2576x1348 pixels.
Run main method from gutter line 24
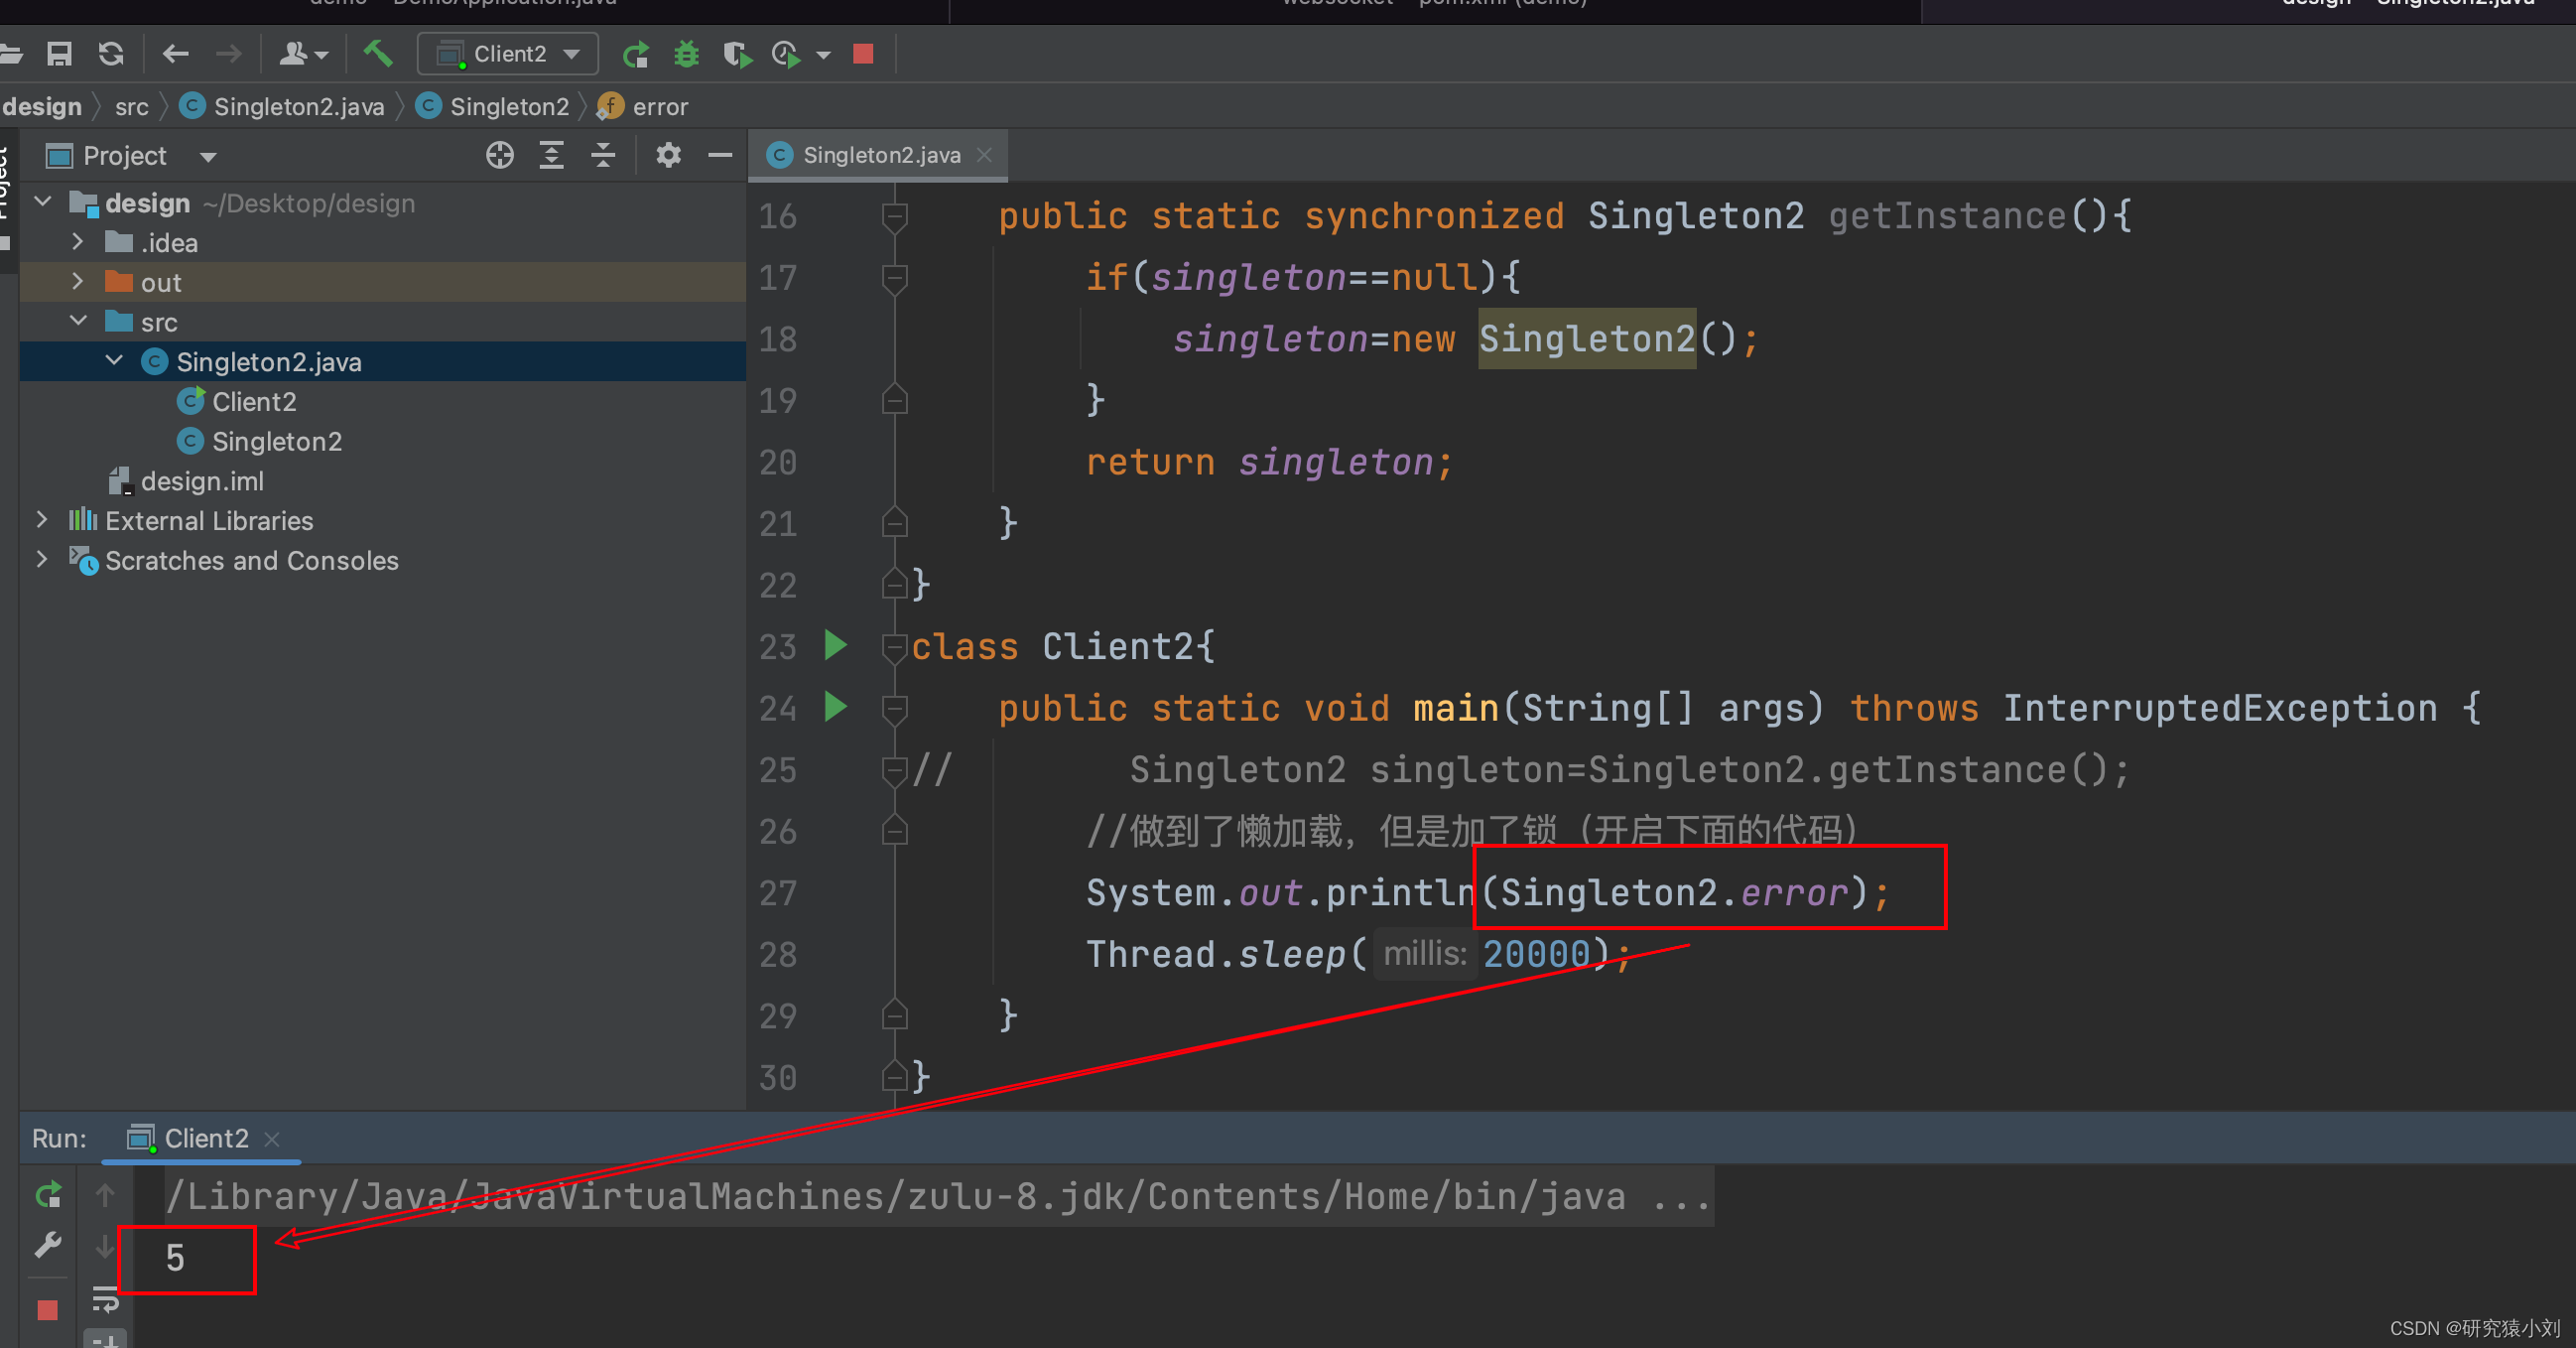click(836, 707)
